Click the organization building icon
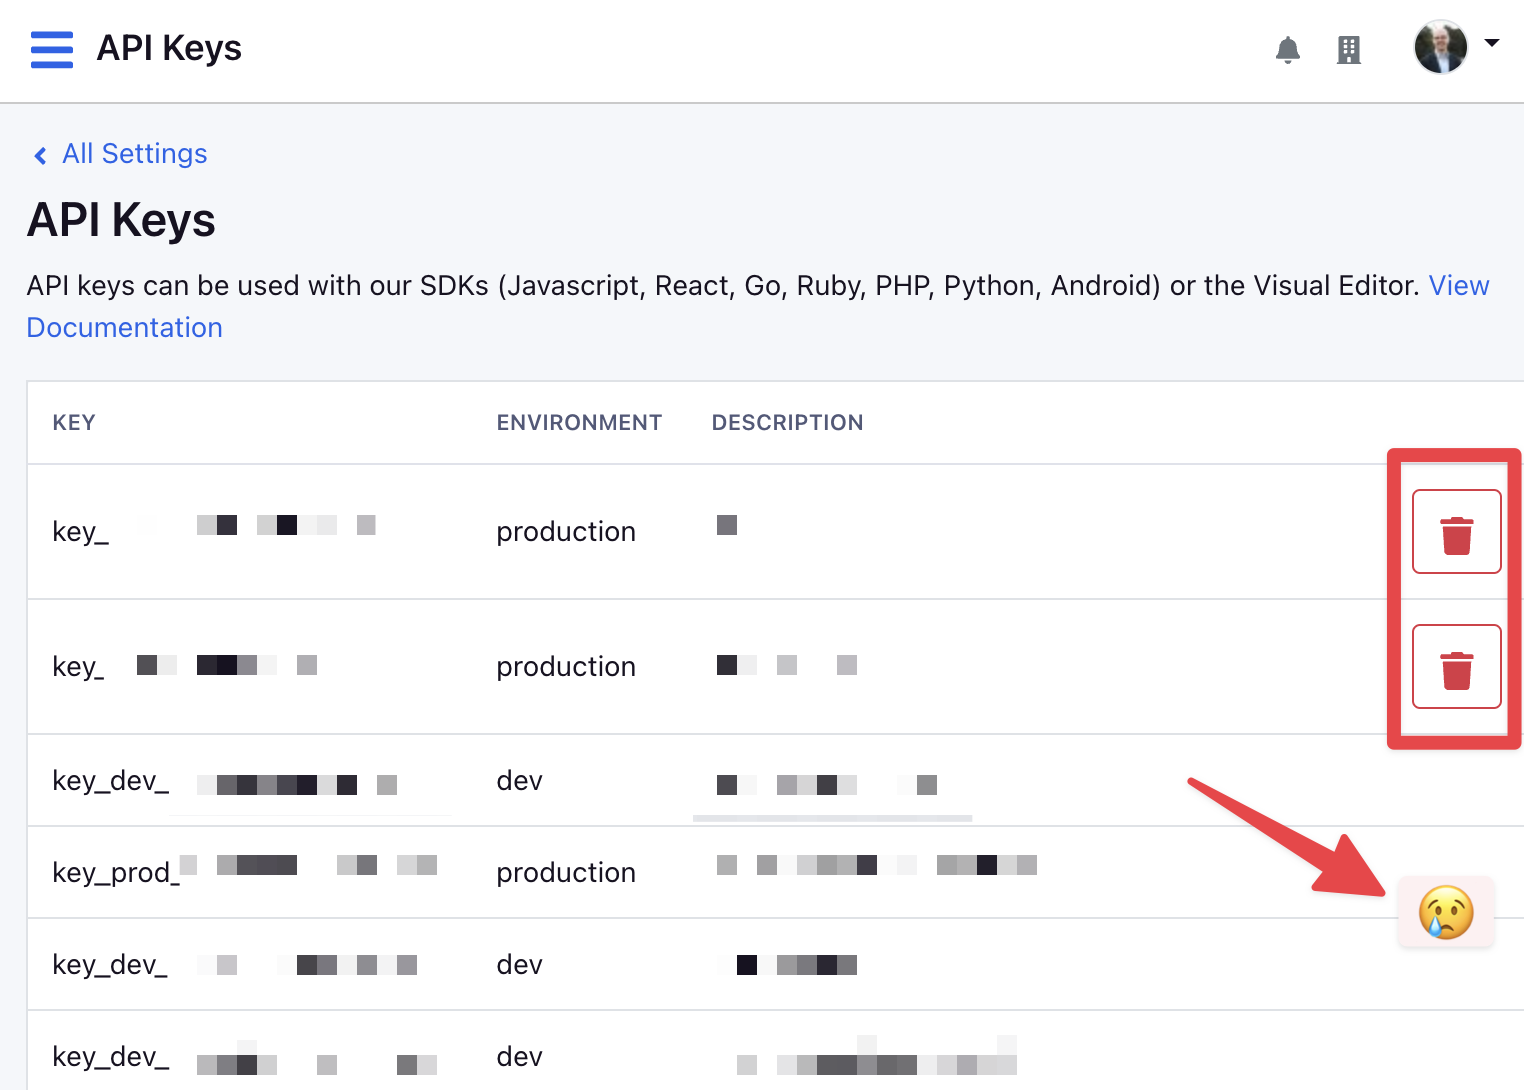The height and width of the screenshot is (1090, 1524). pyautogui.click(x=1349, y=50)
